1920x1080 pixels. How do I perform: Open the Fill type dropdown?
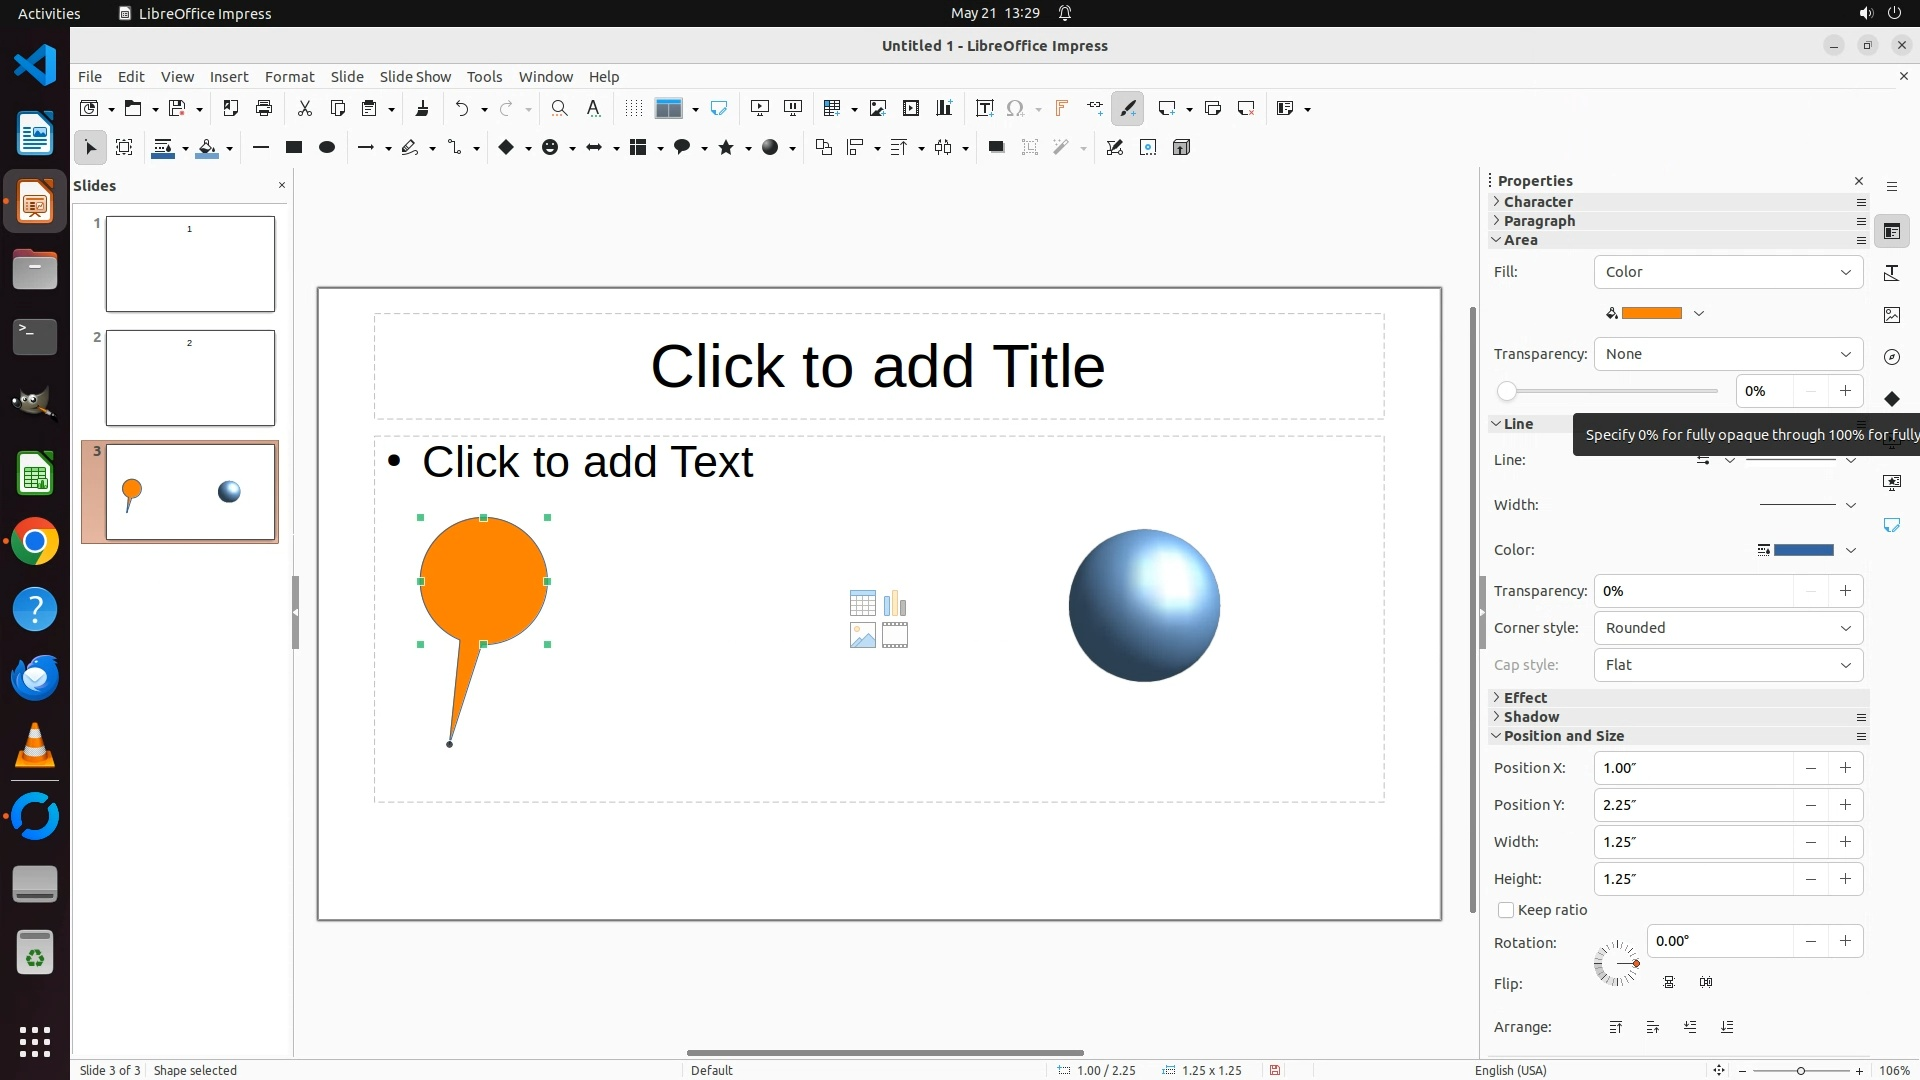(1728, 272)
